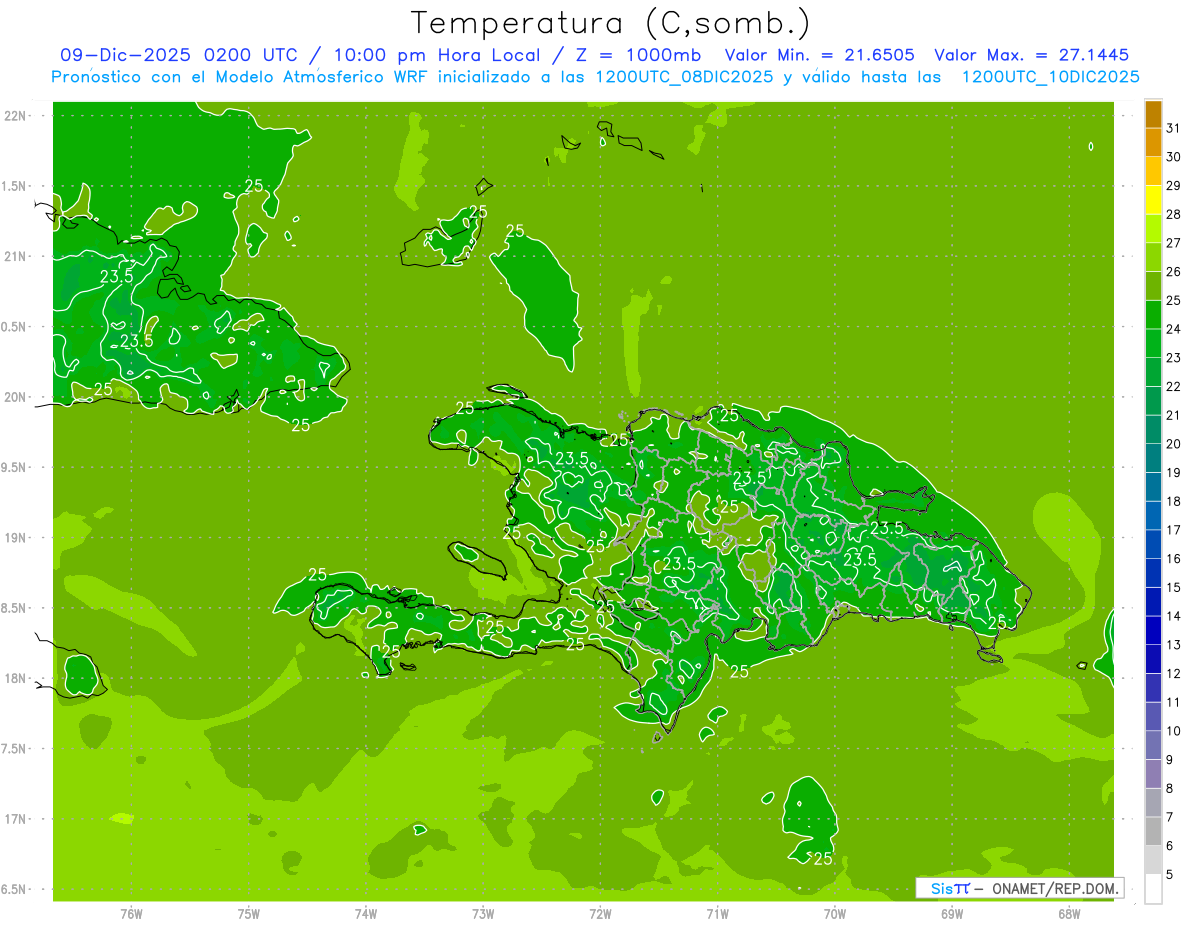Click the 'Valor Min. = 21.6505' readout
Screen dimensions: 1200x927
tap(819, 55)
